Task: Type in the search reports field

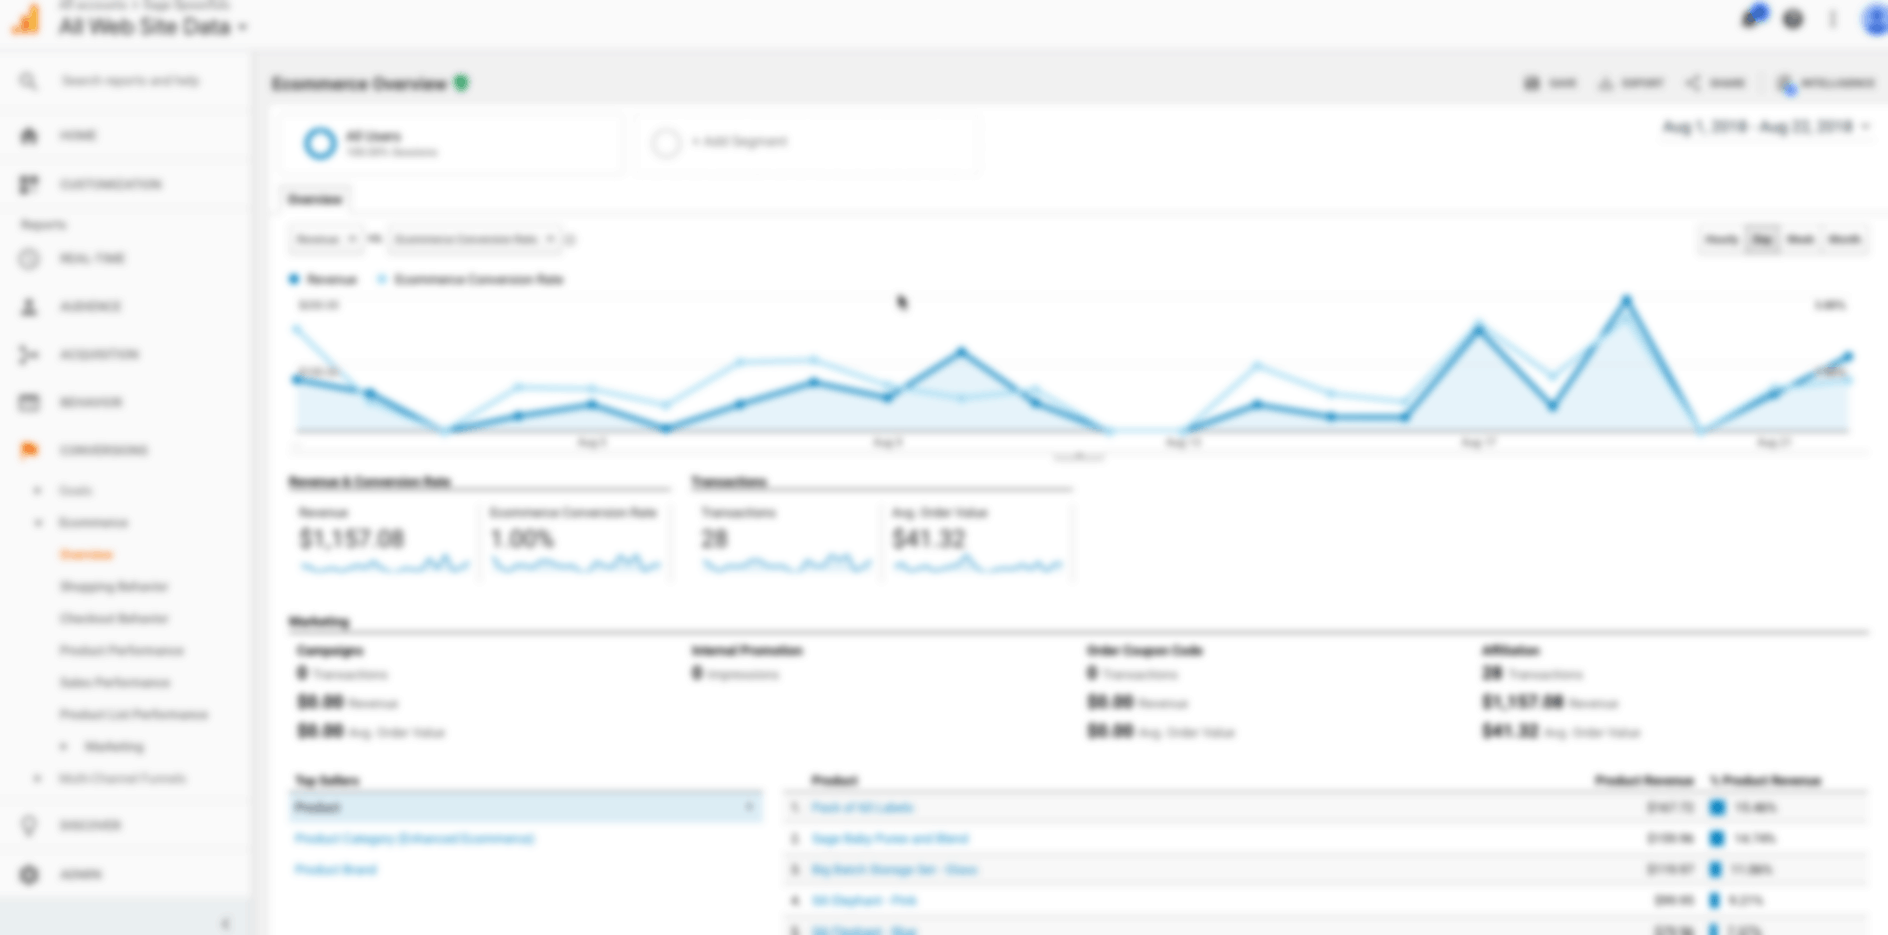Action: [130, 80]
